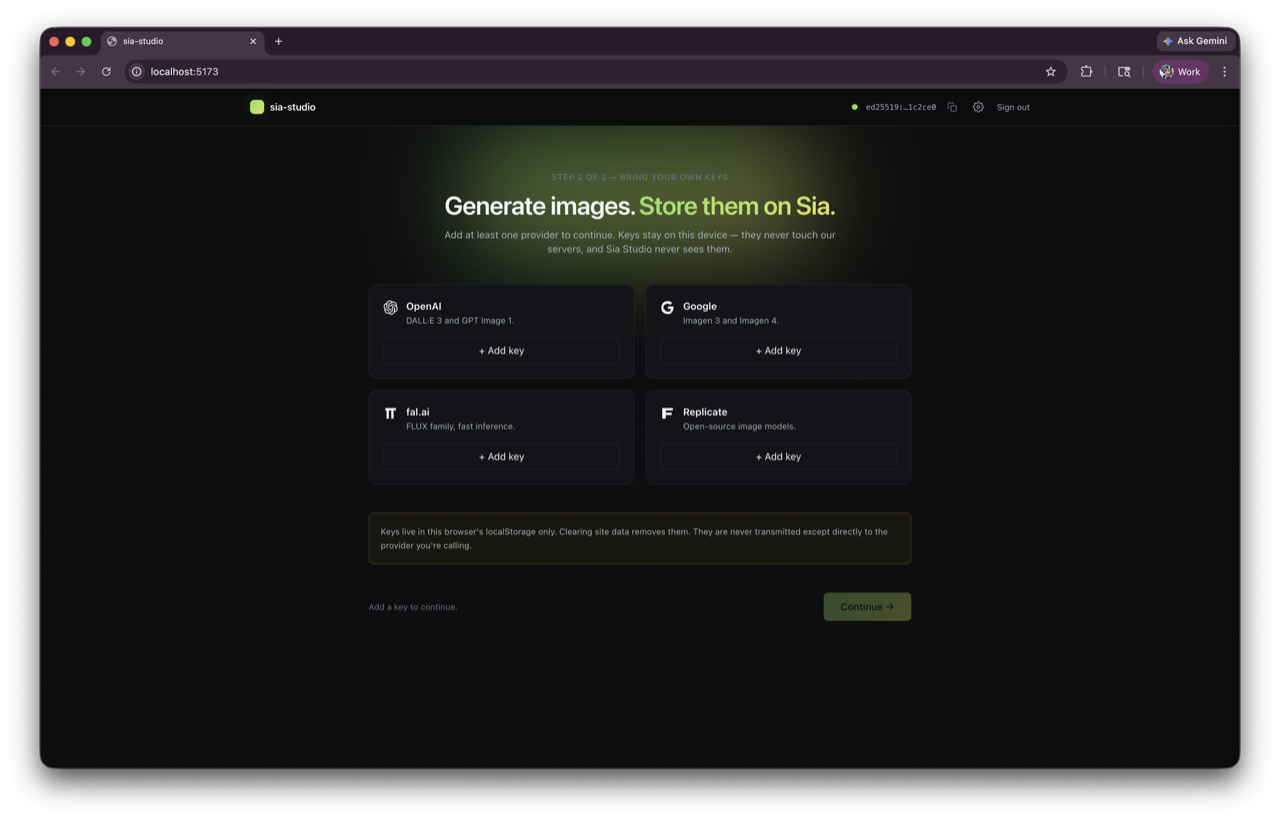1280x821 pixels.
Task: Click the green connection status dot
Action: click(x=854, y=107)
